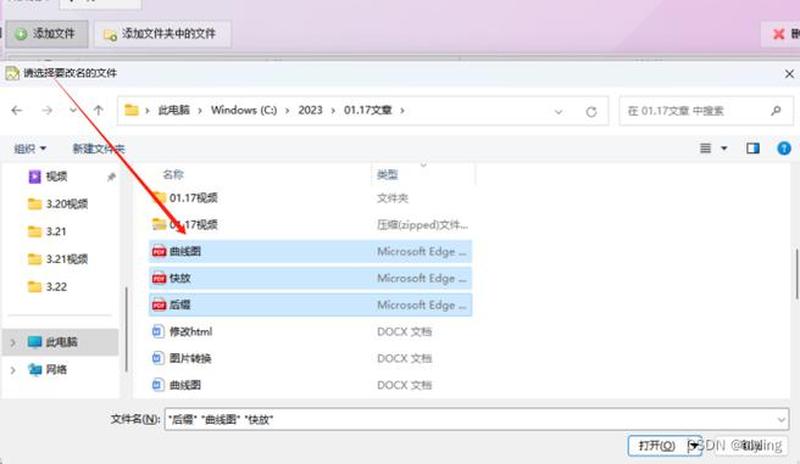Click the 打开 button
Image resolution: width=800 pixels, height=464 pixels.
(657, 446)
